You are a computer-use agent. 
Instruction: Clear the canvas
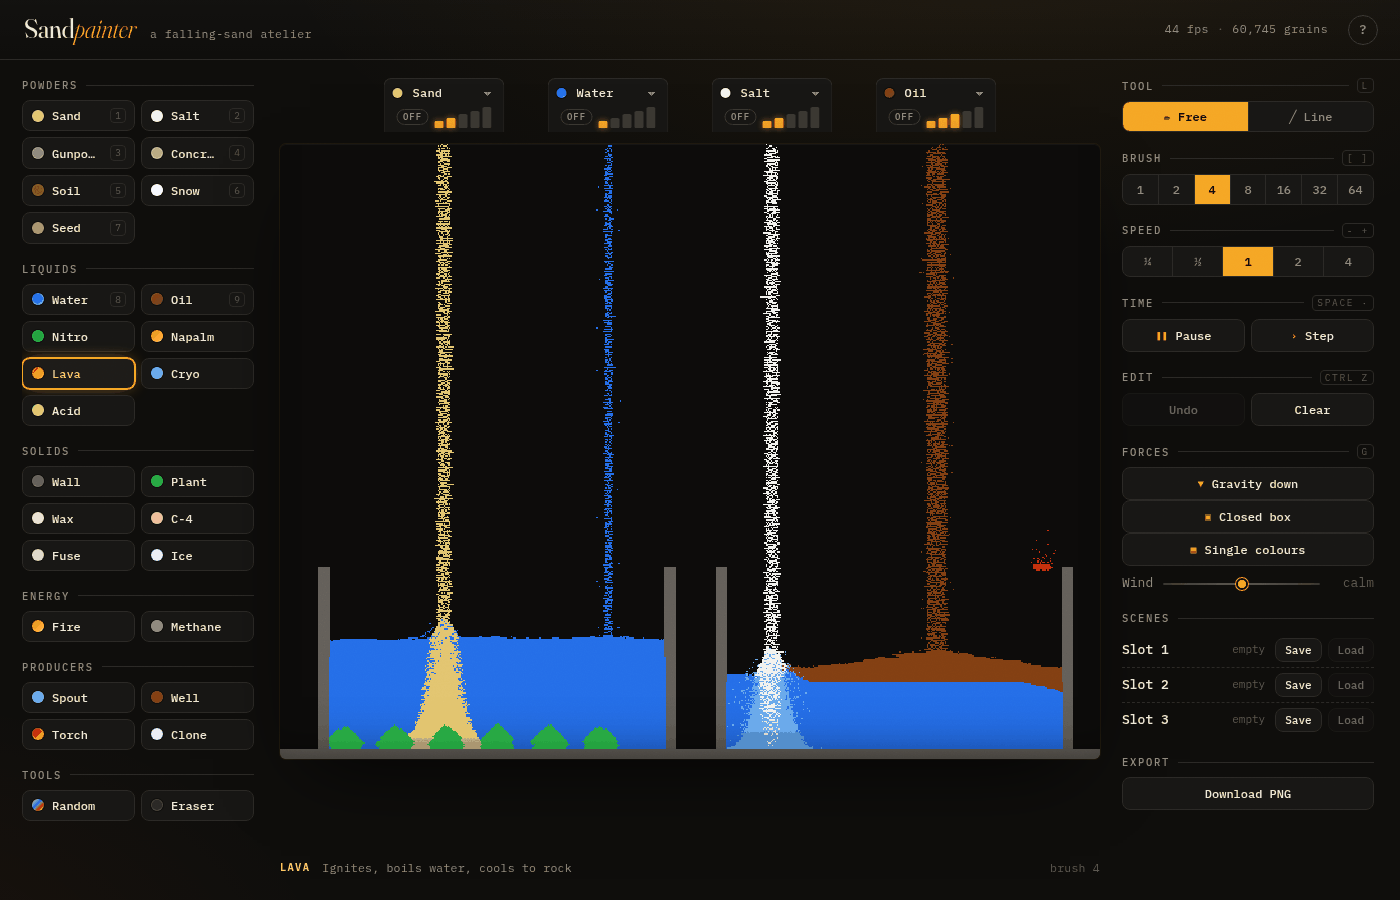pyautogui.click(x=1312, y=410)
